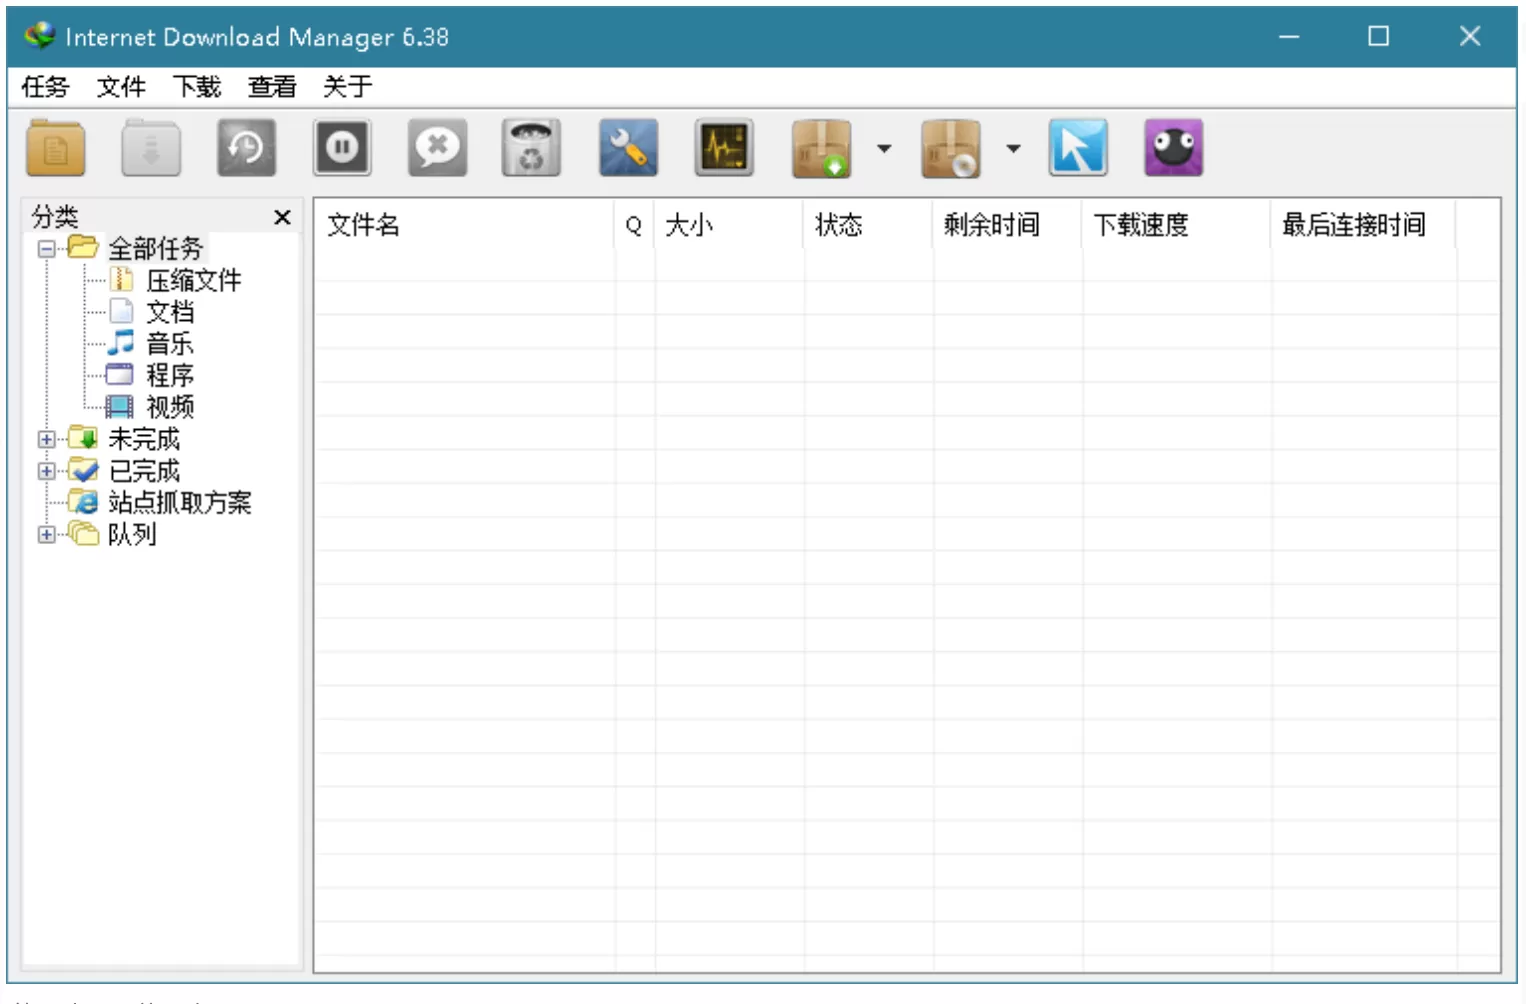Click the speed monitor graph icon

[724, 149]
